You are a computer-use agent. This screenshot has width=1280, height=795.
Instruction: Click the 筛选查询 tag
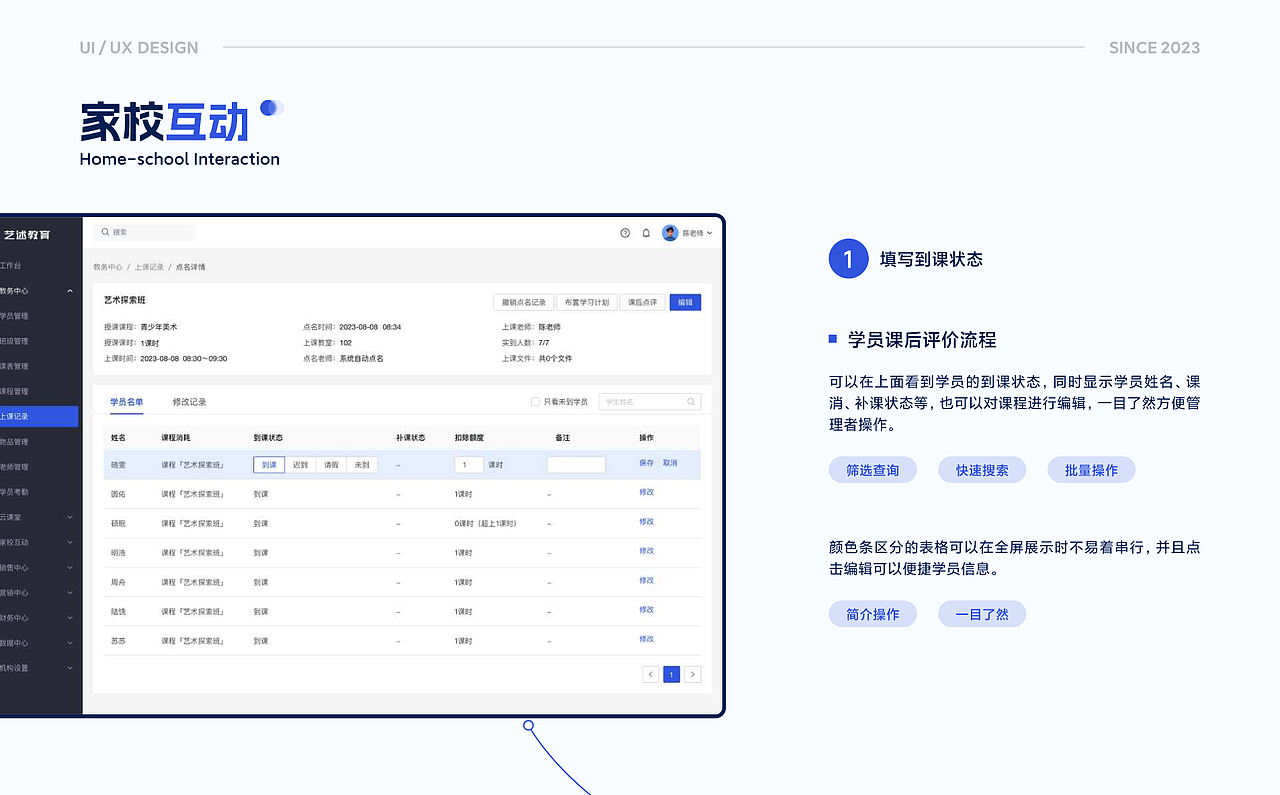click(x=873, y=470)
